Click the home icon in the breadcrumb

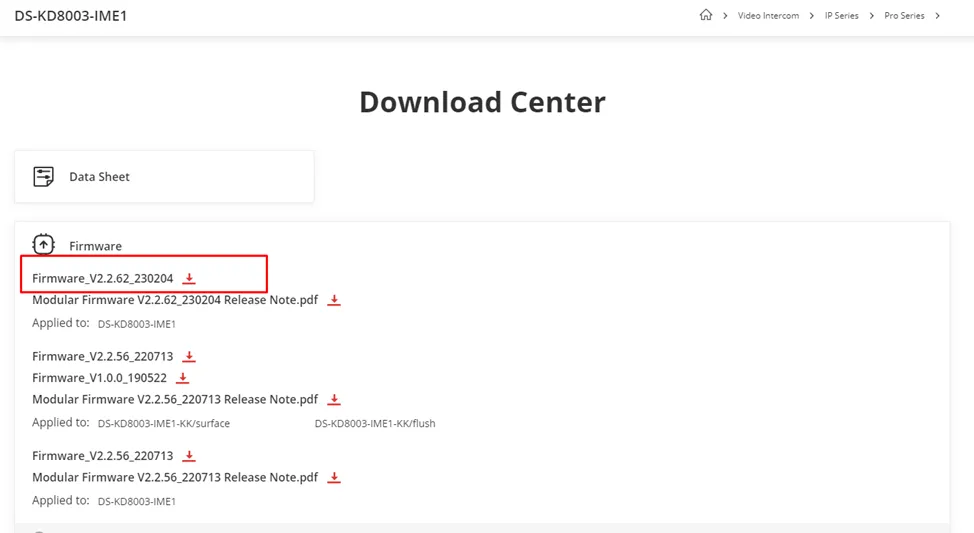(x=706, y=15)
